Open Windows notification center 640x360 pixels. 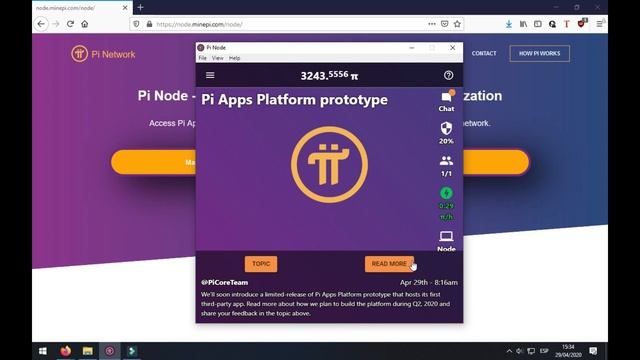(x=593, y=351)
